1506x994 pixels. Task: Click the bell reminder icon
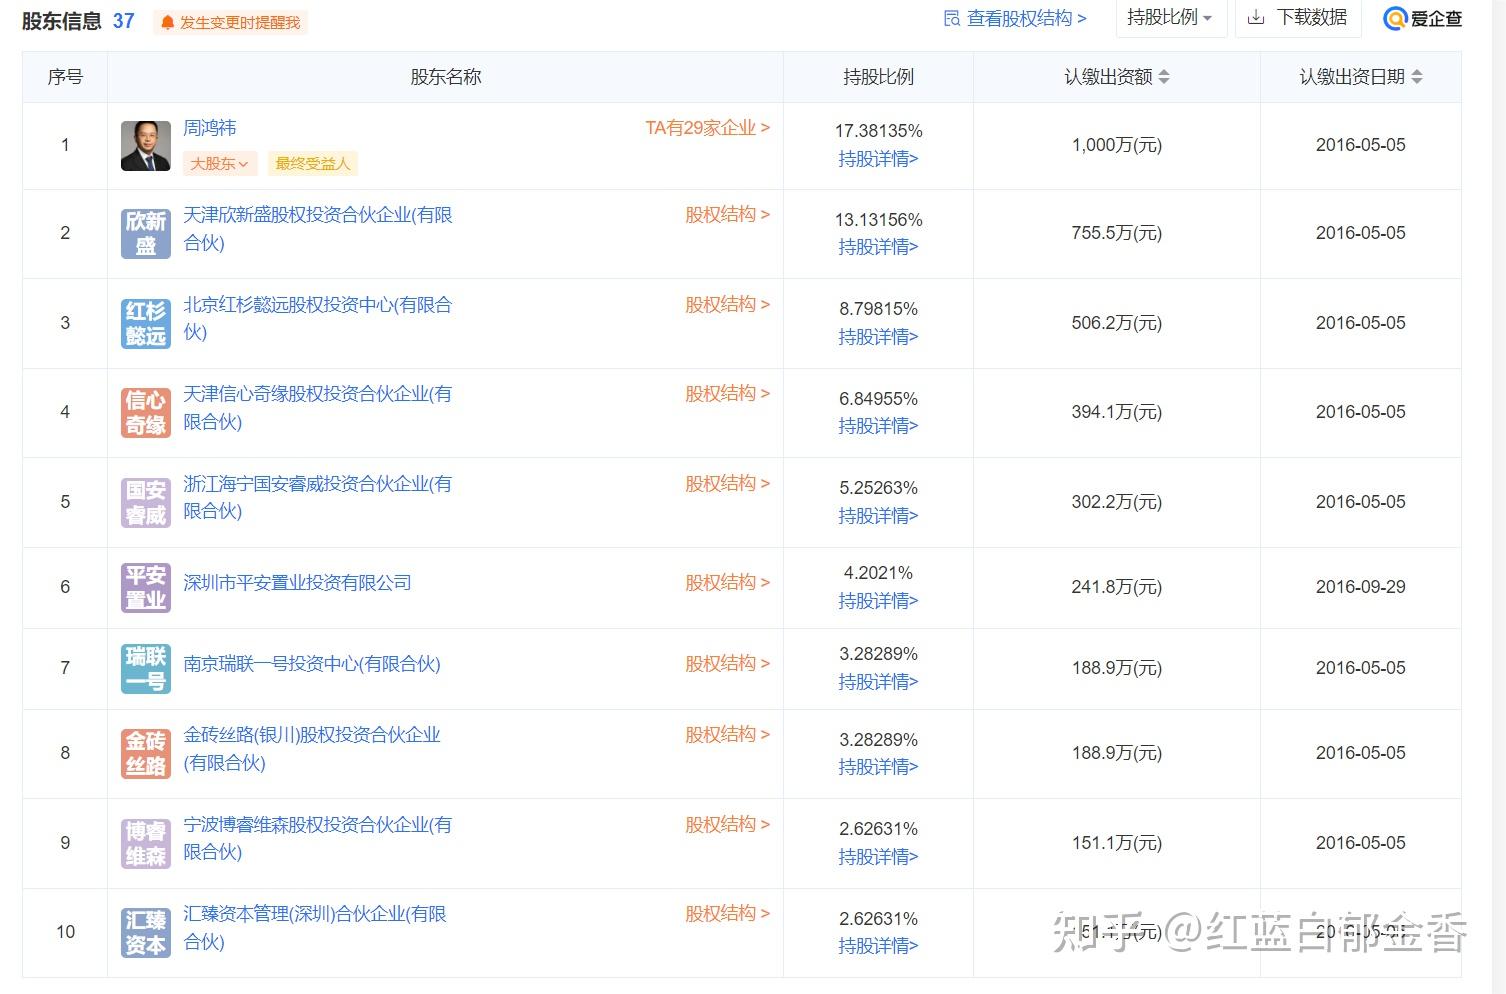point(167,22)
